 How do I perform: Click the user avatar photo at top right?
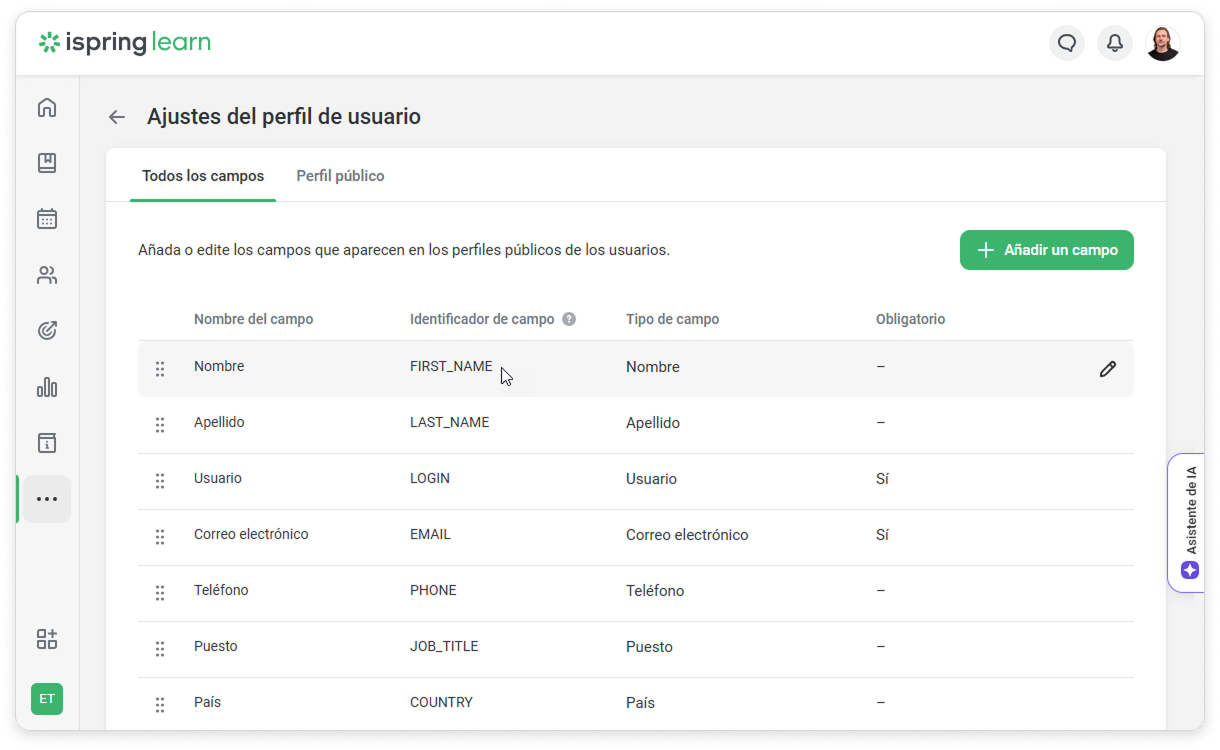point(1162,43)
